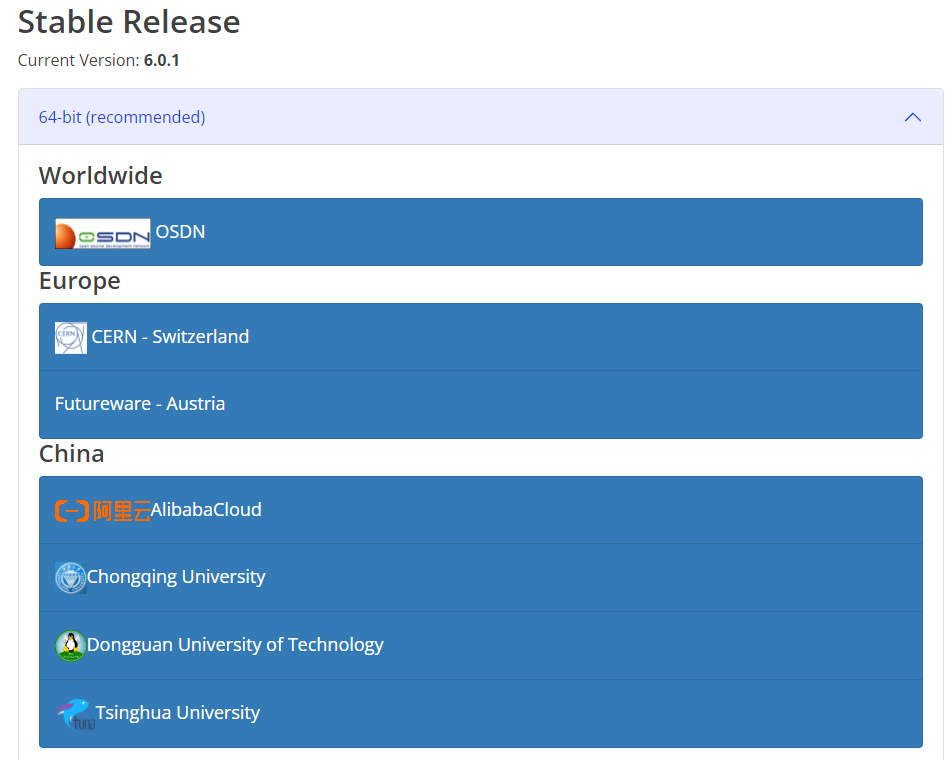Click the Chongqing University crest icon
The image size is (952, 760).
coord(71,578)
